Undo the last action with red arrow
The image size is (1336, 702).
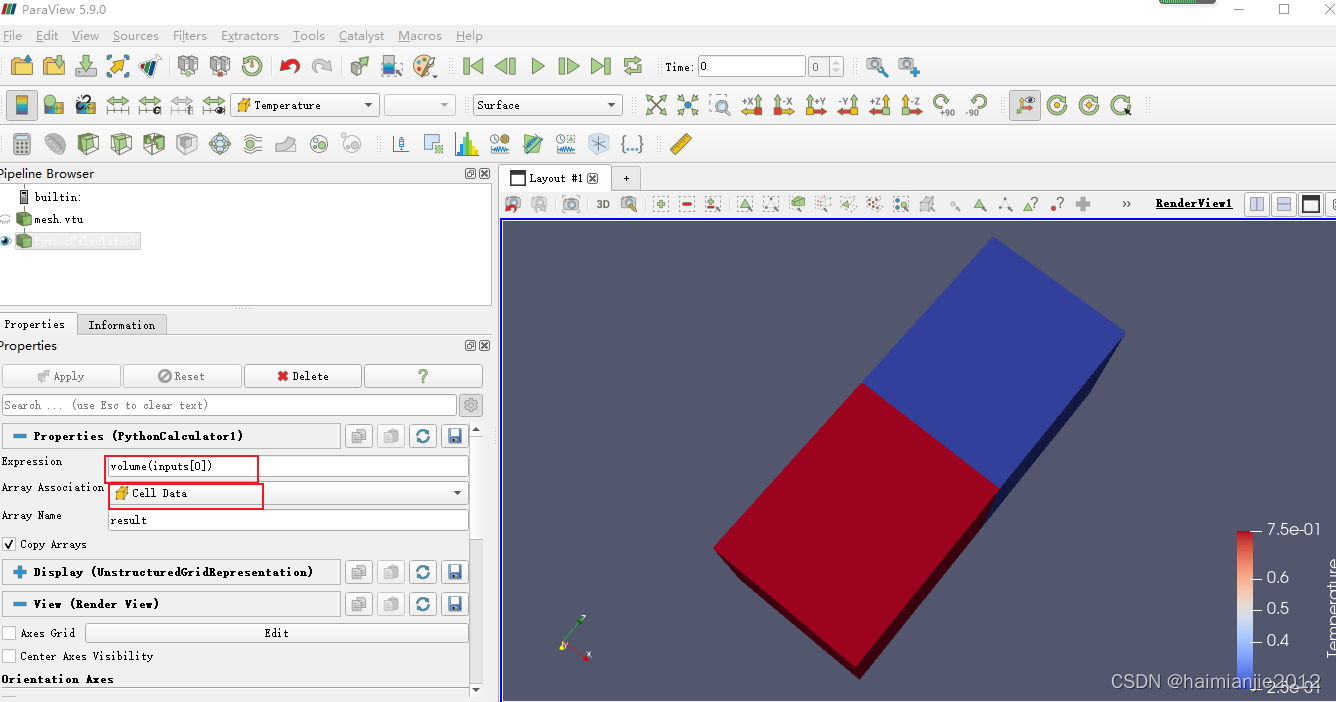tap(290, 66)
